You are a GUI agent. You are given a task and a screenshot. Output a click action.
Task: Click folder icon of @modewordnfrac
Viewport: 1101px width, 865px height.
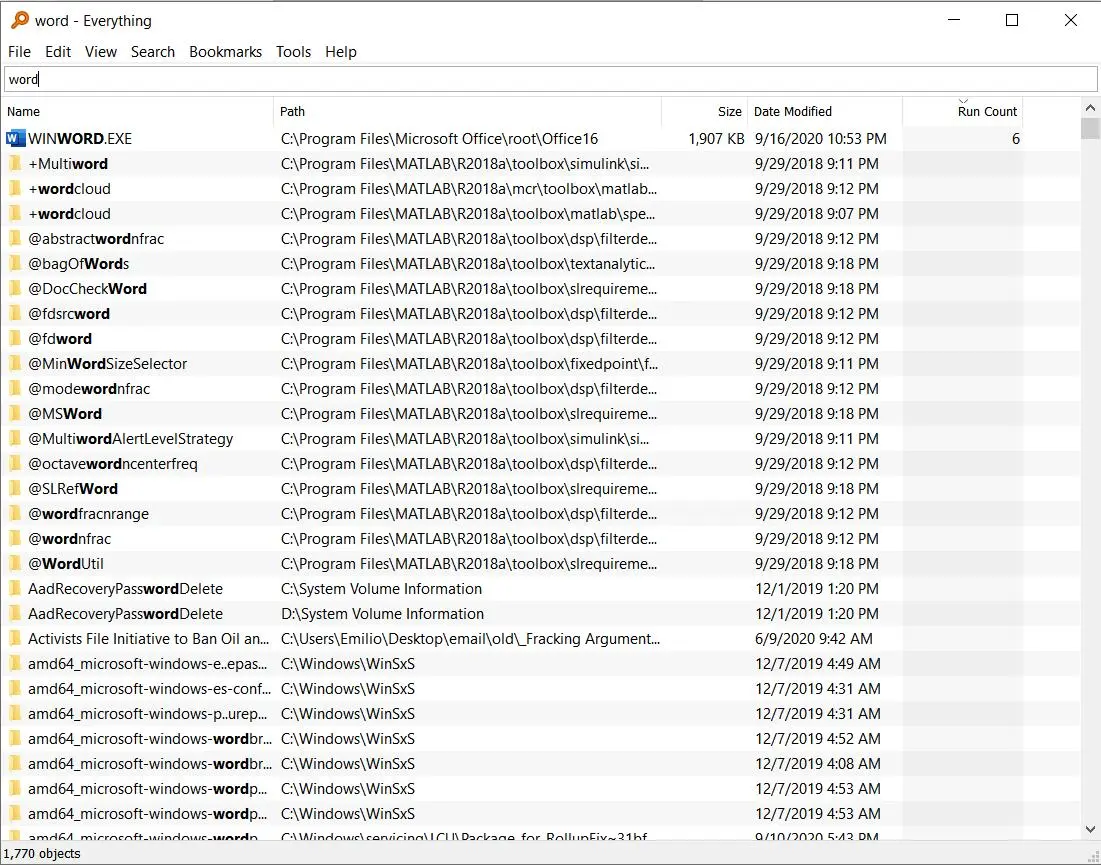click(14, 389)
